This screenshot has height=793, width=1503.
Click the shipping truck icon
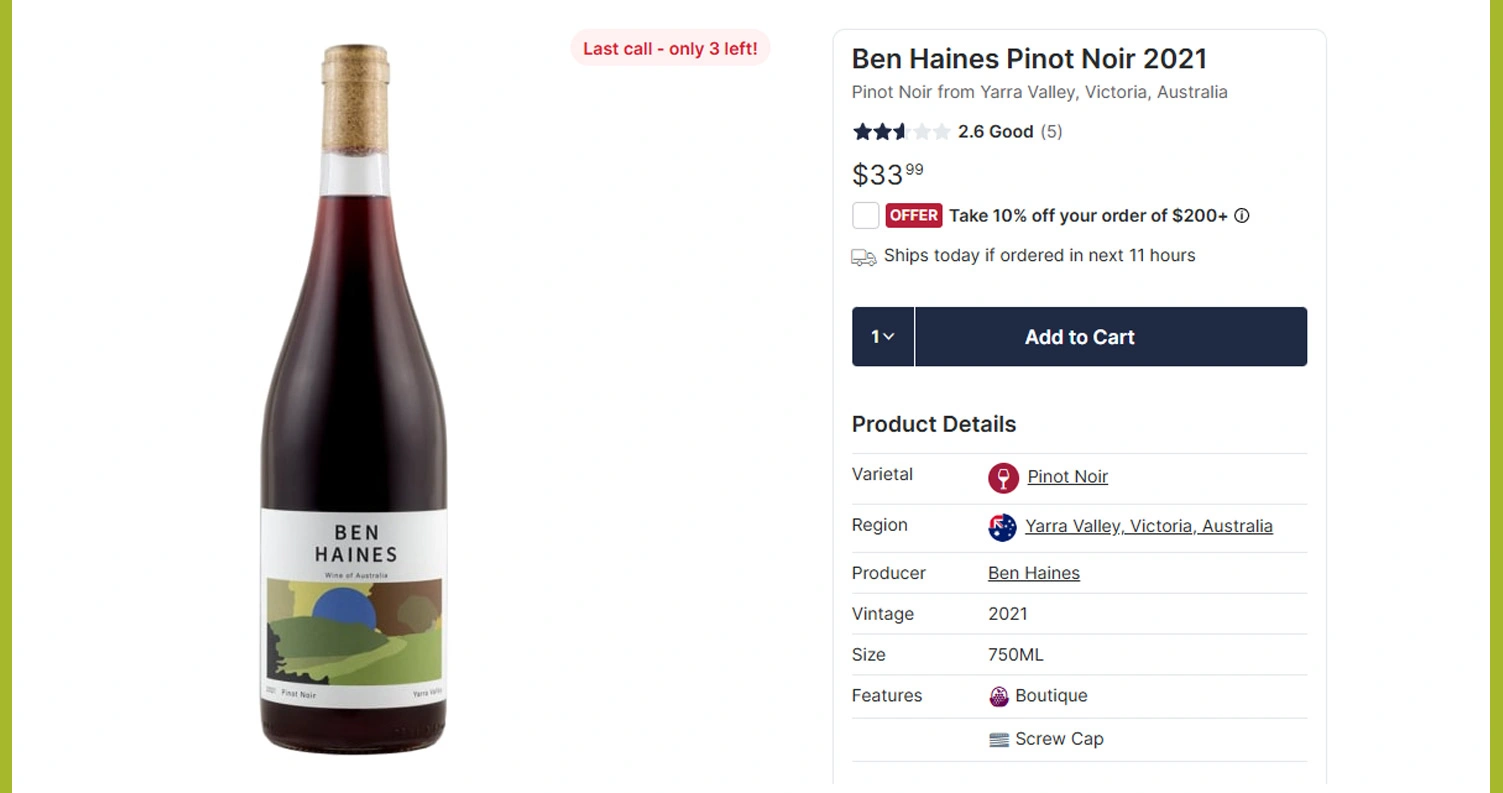[864, 257]
